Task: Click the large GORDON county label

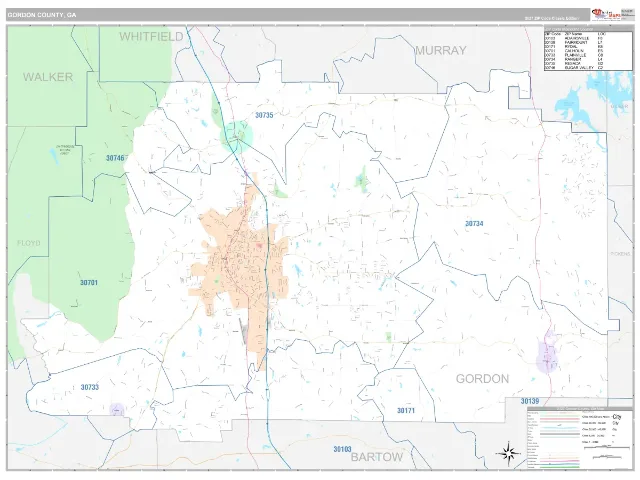Action: [x=482, y=379]
